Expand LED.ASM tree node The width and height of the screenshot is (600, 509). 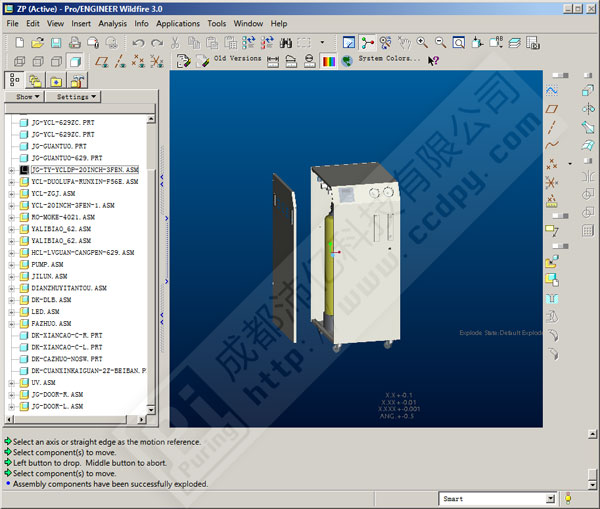11,312
